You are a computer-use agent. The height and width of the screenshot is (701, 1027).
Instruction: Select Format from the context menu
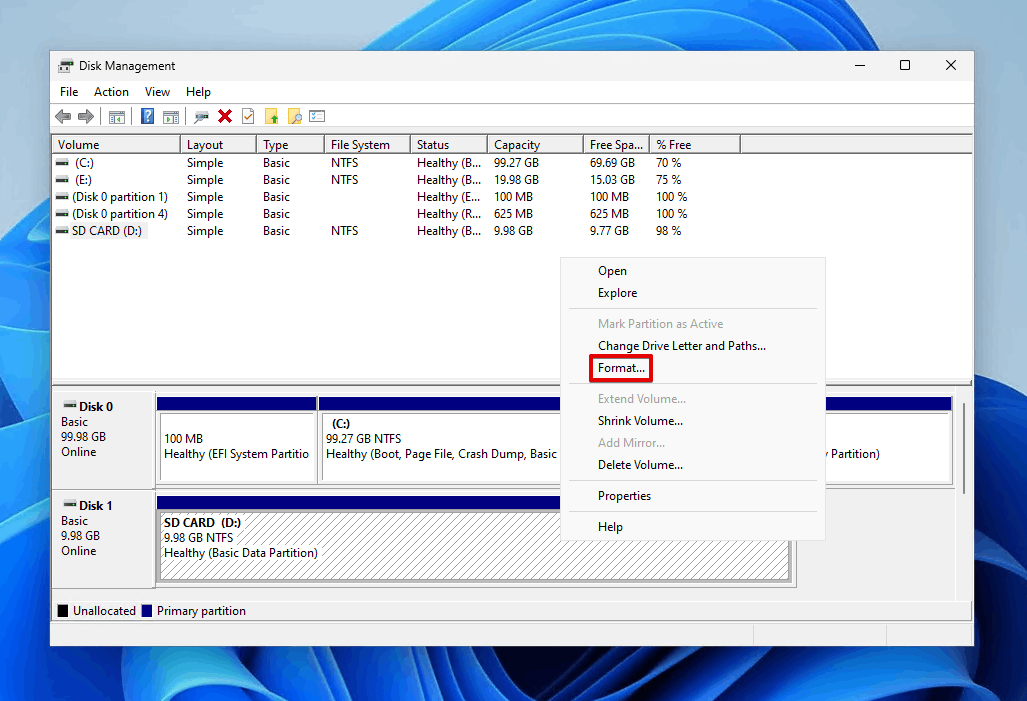[620, 368]
